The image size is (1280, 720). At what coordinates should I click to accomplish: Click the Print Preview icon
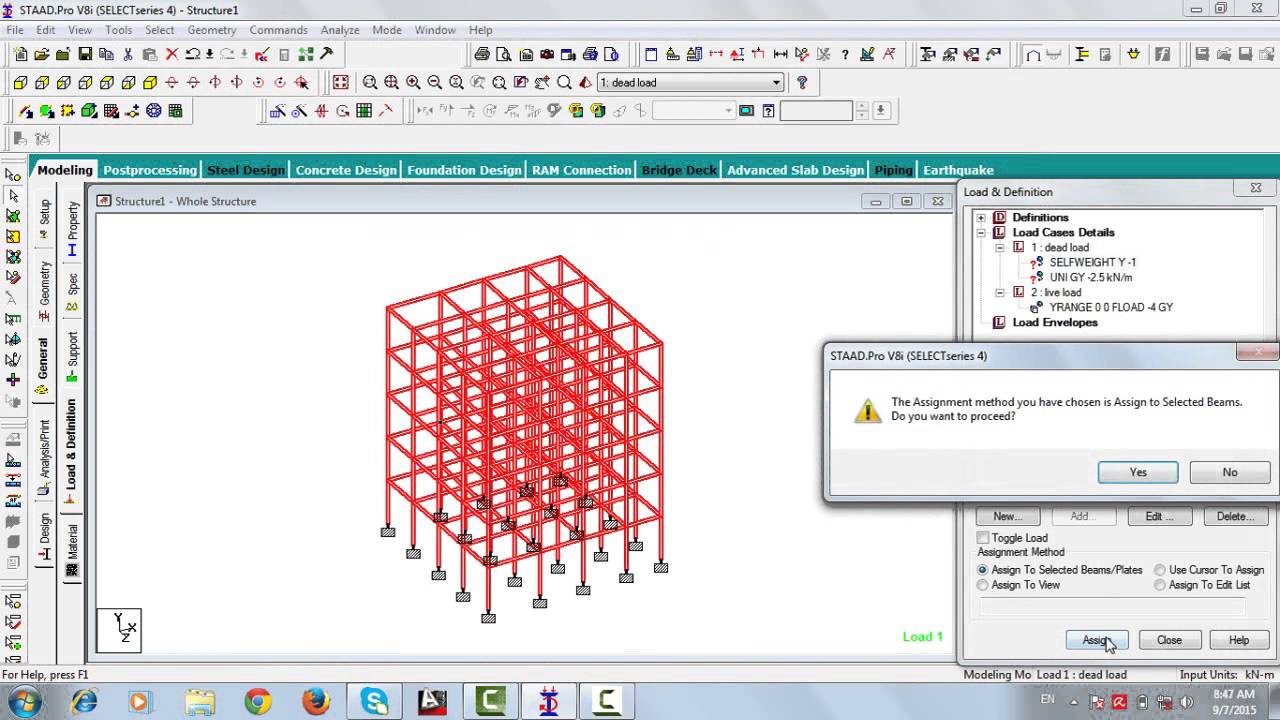503,54
